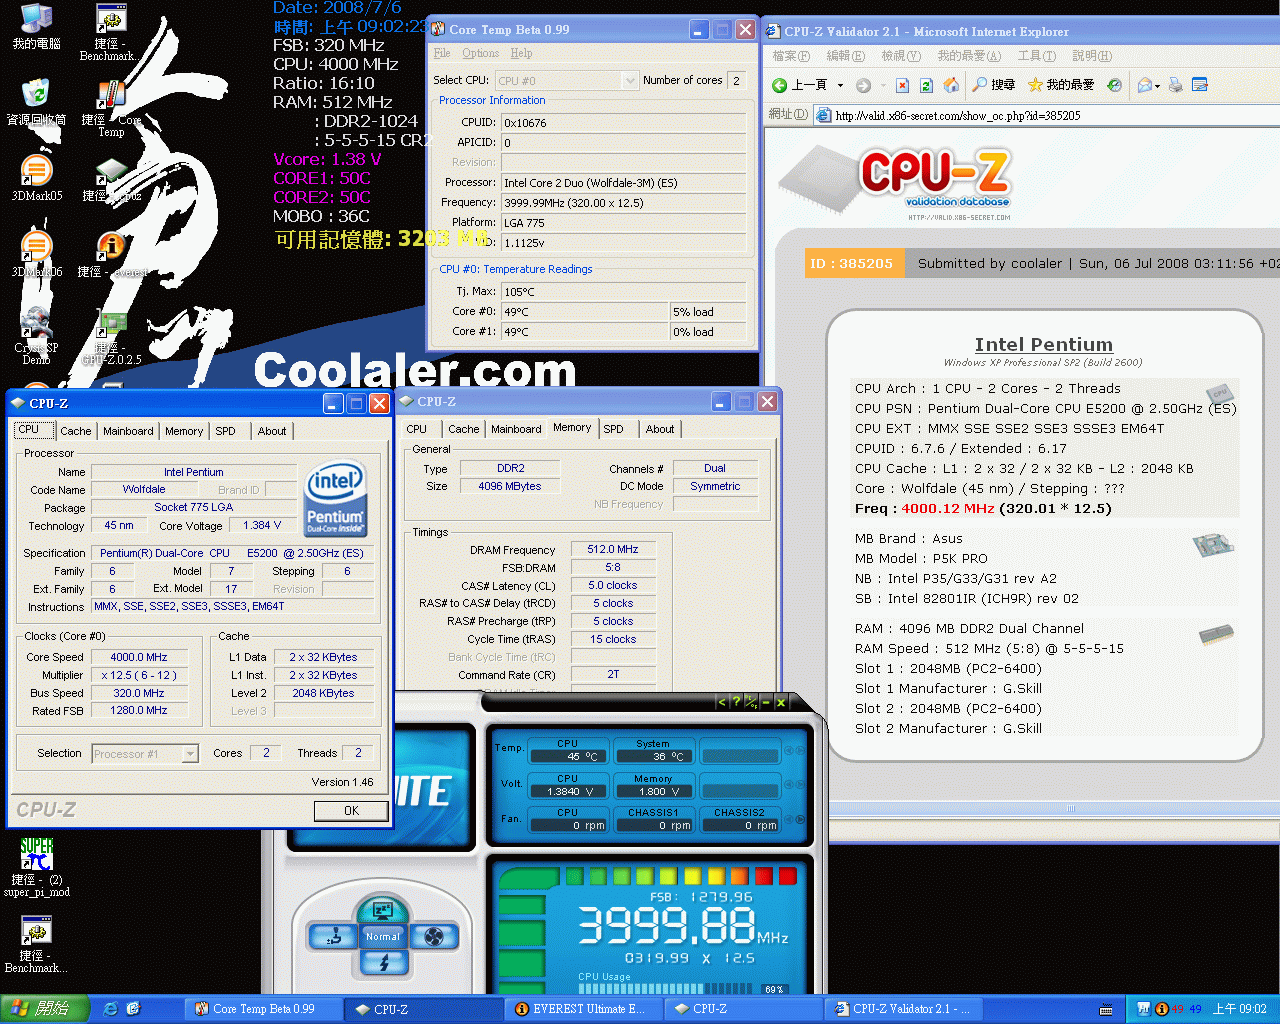This screenshot has height=1024, width=1280.
Task: Open the Search pane in Internet Explorer
Action: [x=994, y=85]
